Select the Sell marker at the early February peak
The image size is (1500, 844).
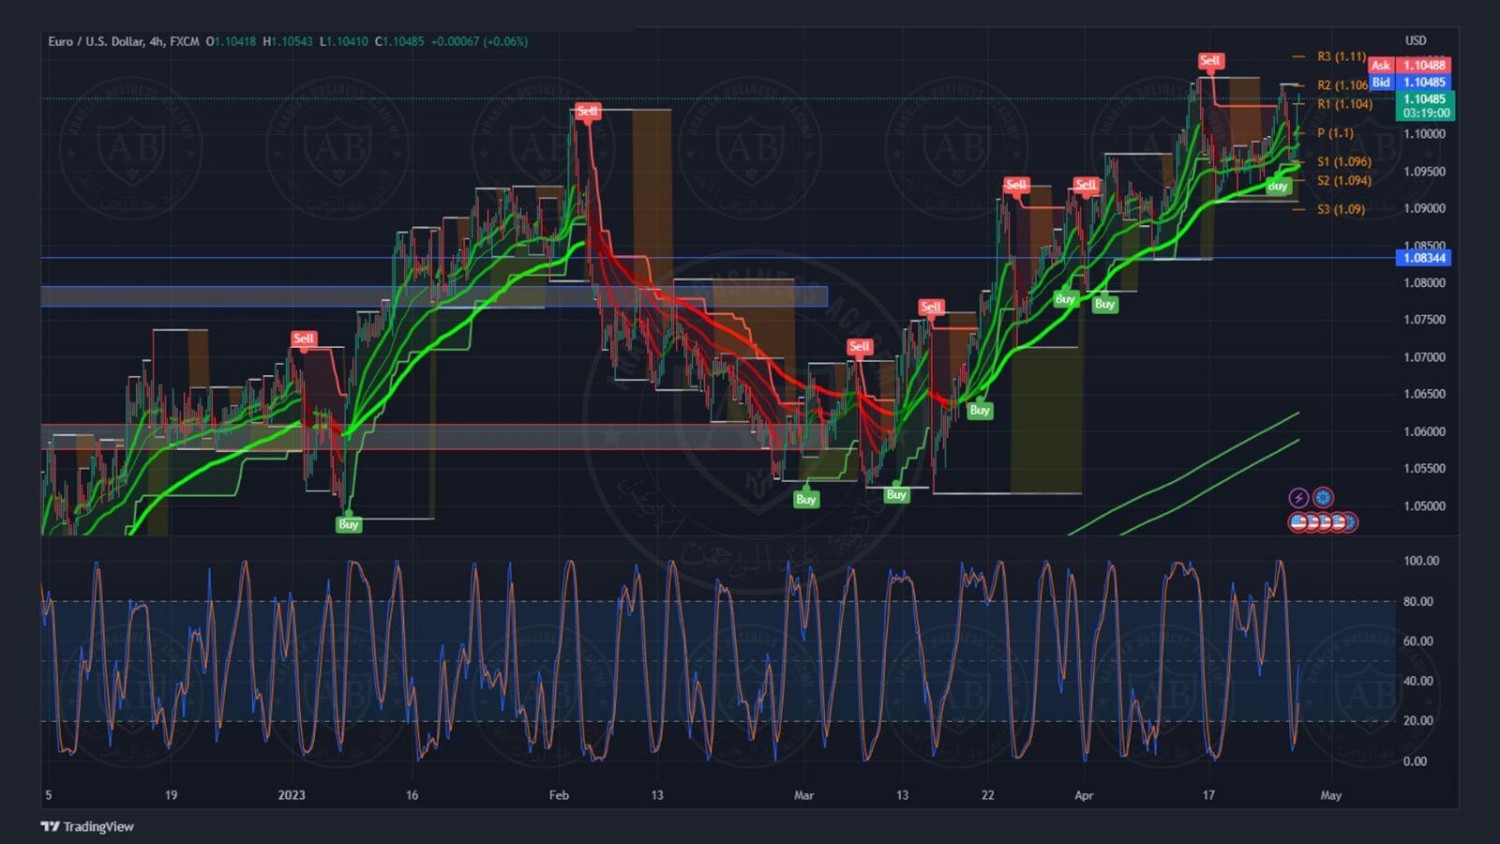588,111
